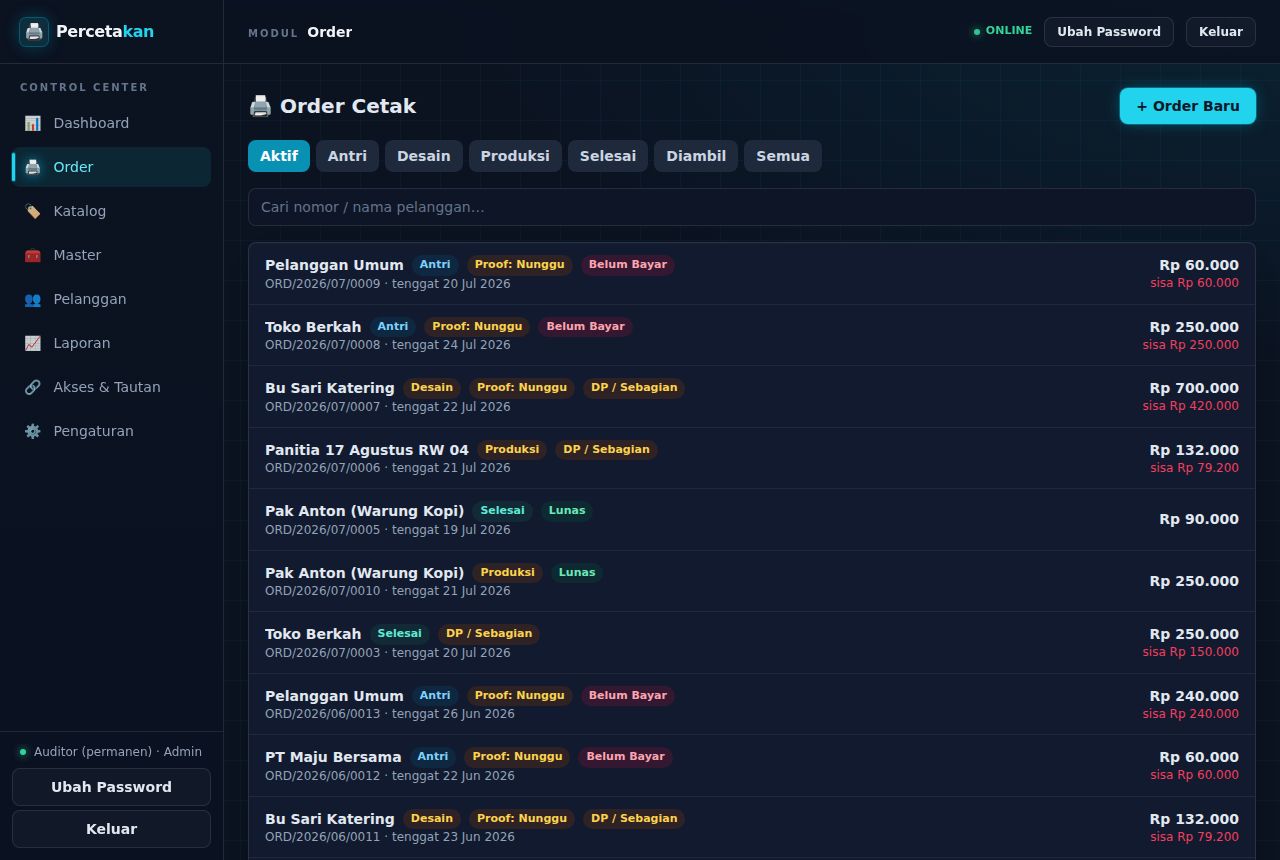Open Akses & Tautan link icon
Screen dimensions: 1280x860
pyautogui.click(x=33, y=387)
